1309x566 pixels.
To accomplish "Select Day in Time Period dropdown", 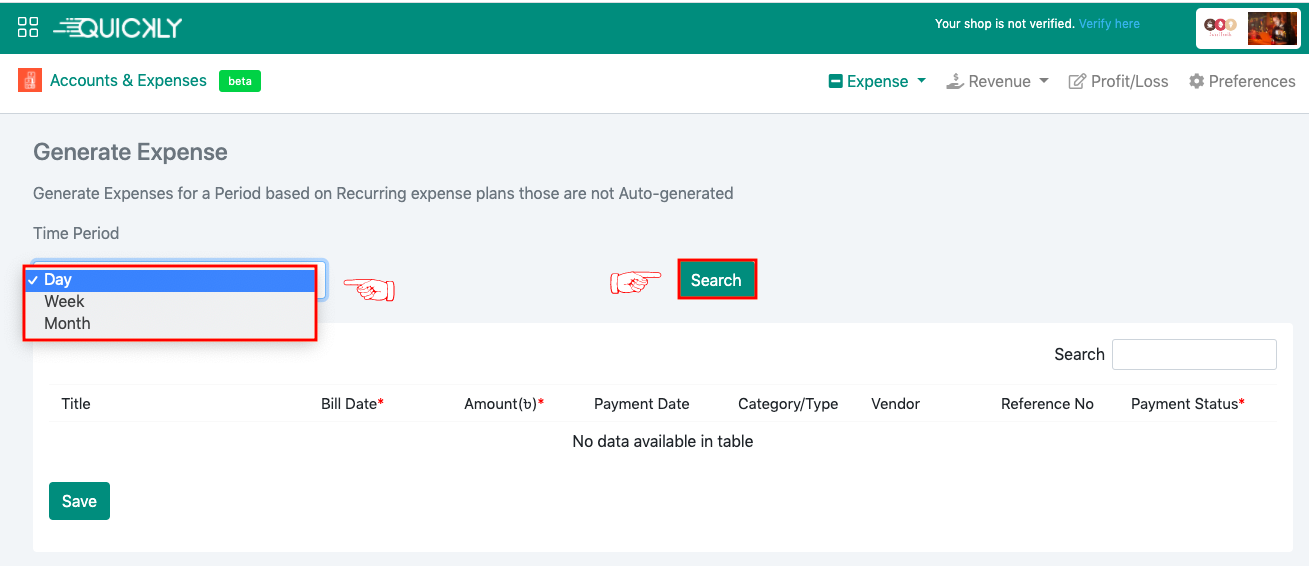I will click(58, 280).
